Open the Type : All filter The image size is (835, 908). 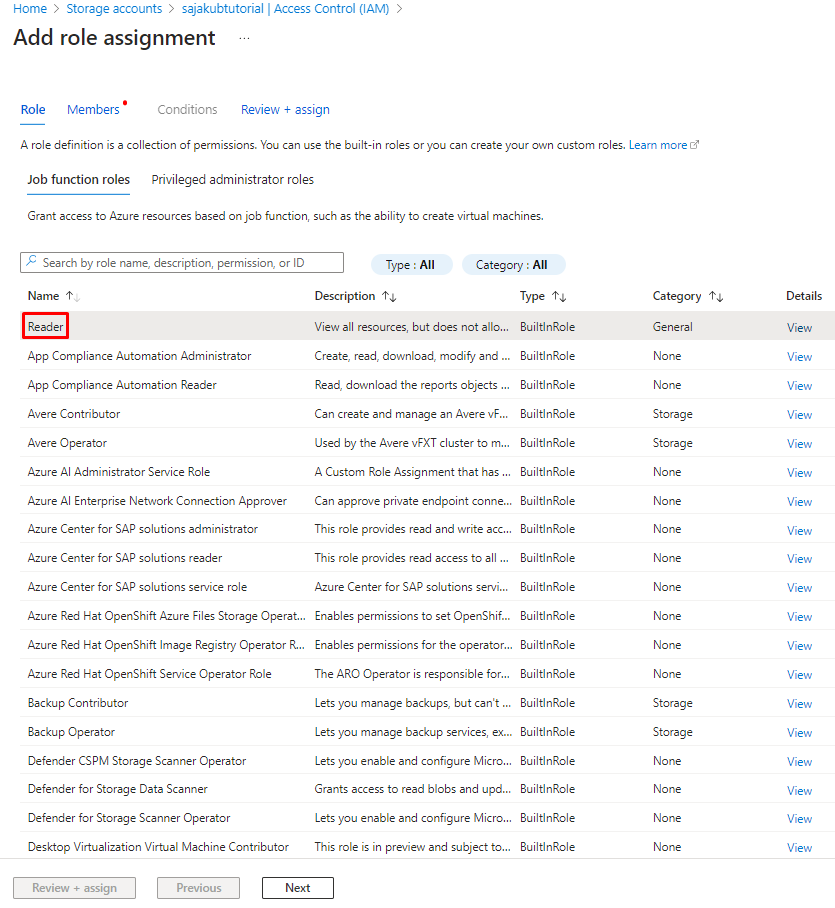(x=411, y=265)
